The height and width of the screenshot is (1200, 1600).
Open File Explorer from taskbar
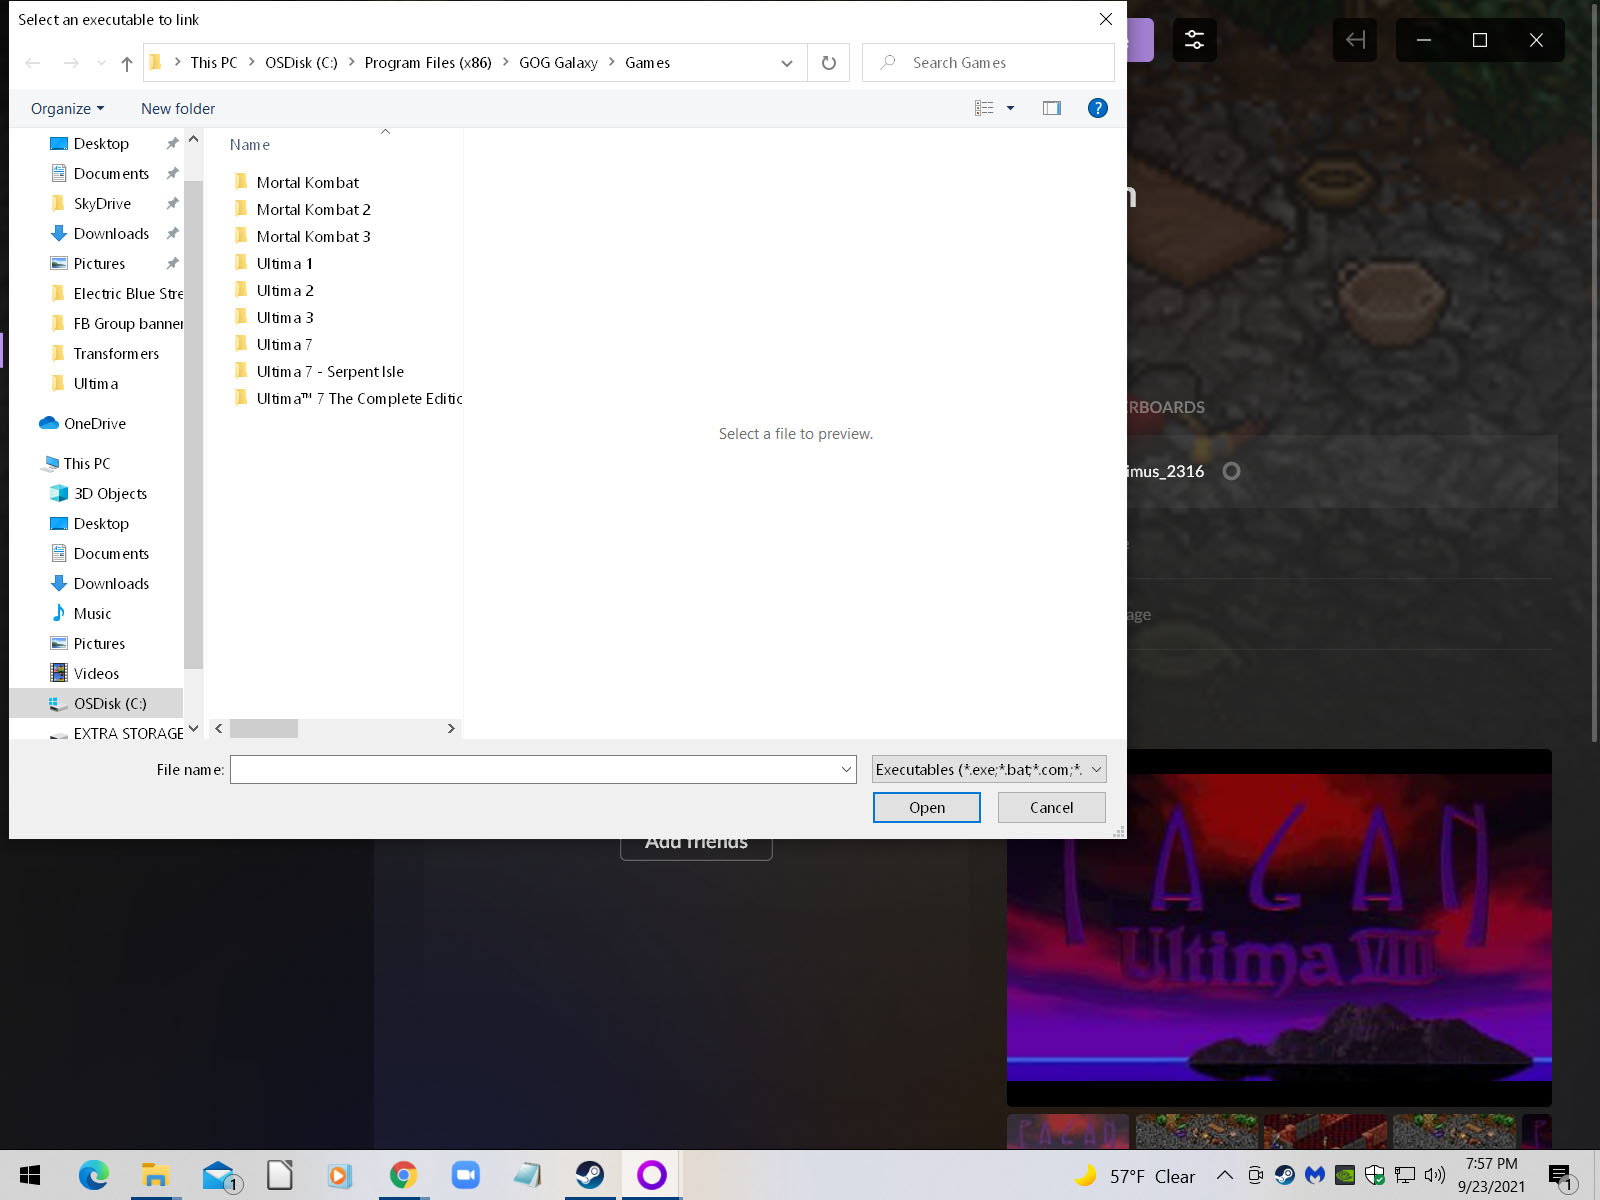(x=155, y=1175)
